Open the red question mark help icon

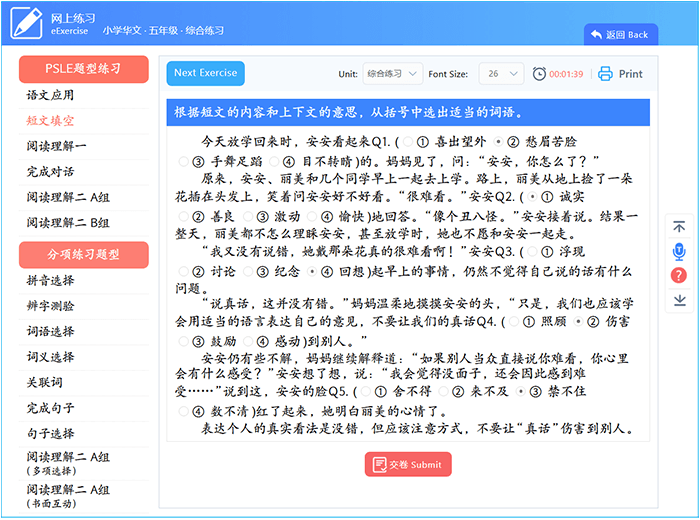[679, 275]
